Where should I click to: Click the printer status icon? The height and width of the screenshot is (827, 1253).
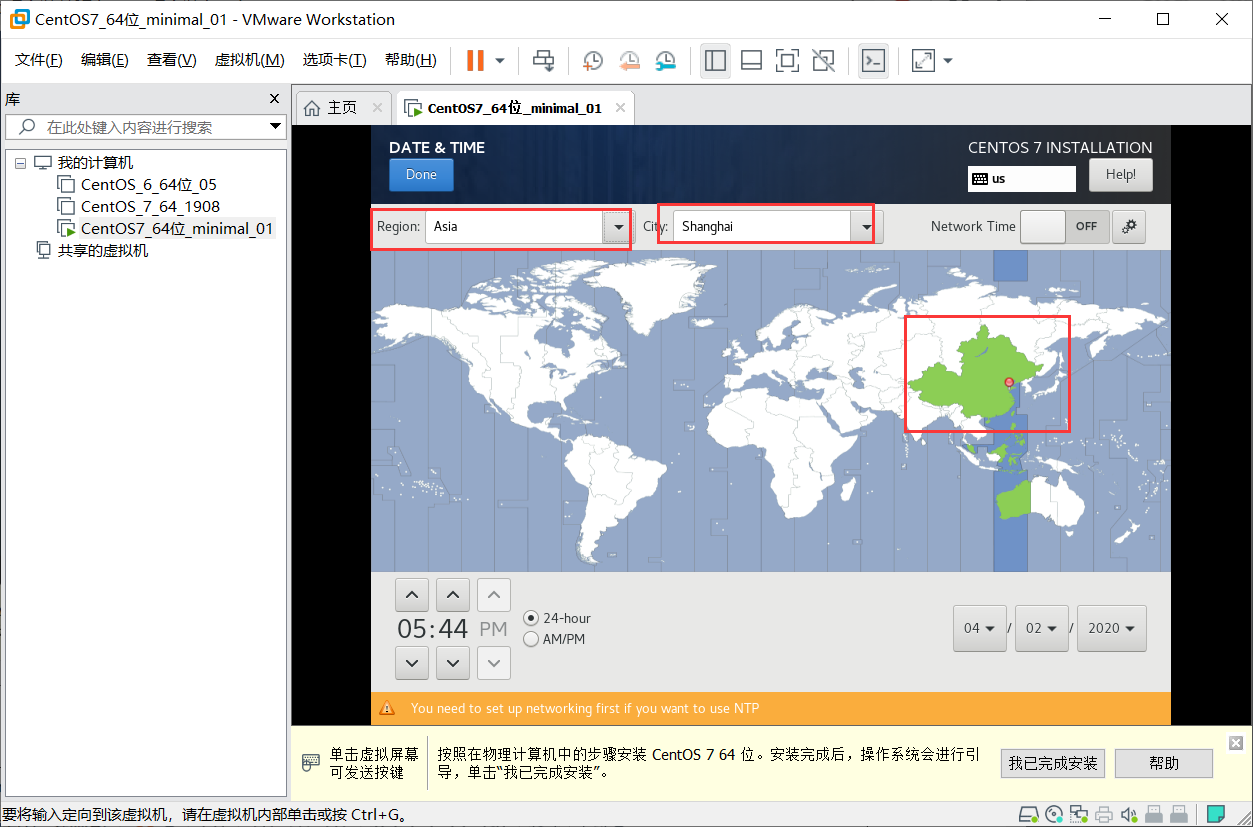coord(1104,814)
